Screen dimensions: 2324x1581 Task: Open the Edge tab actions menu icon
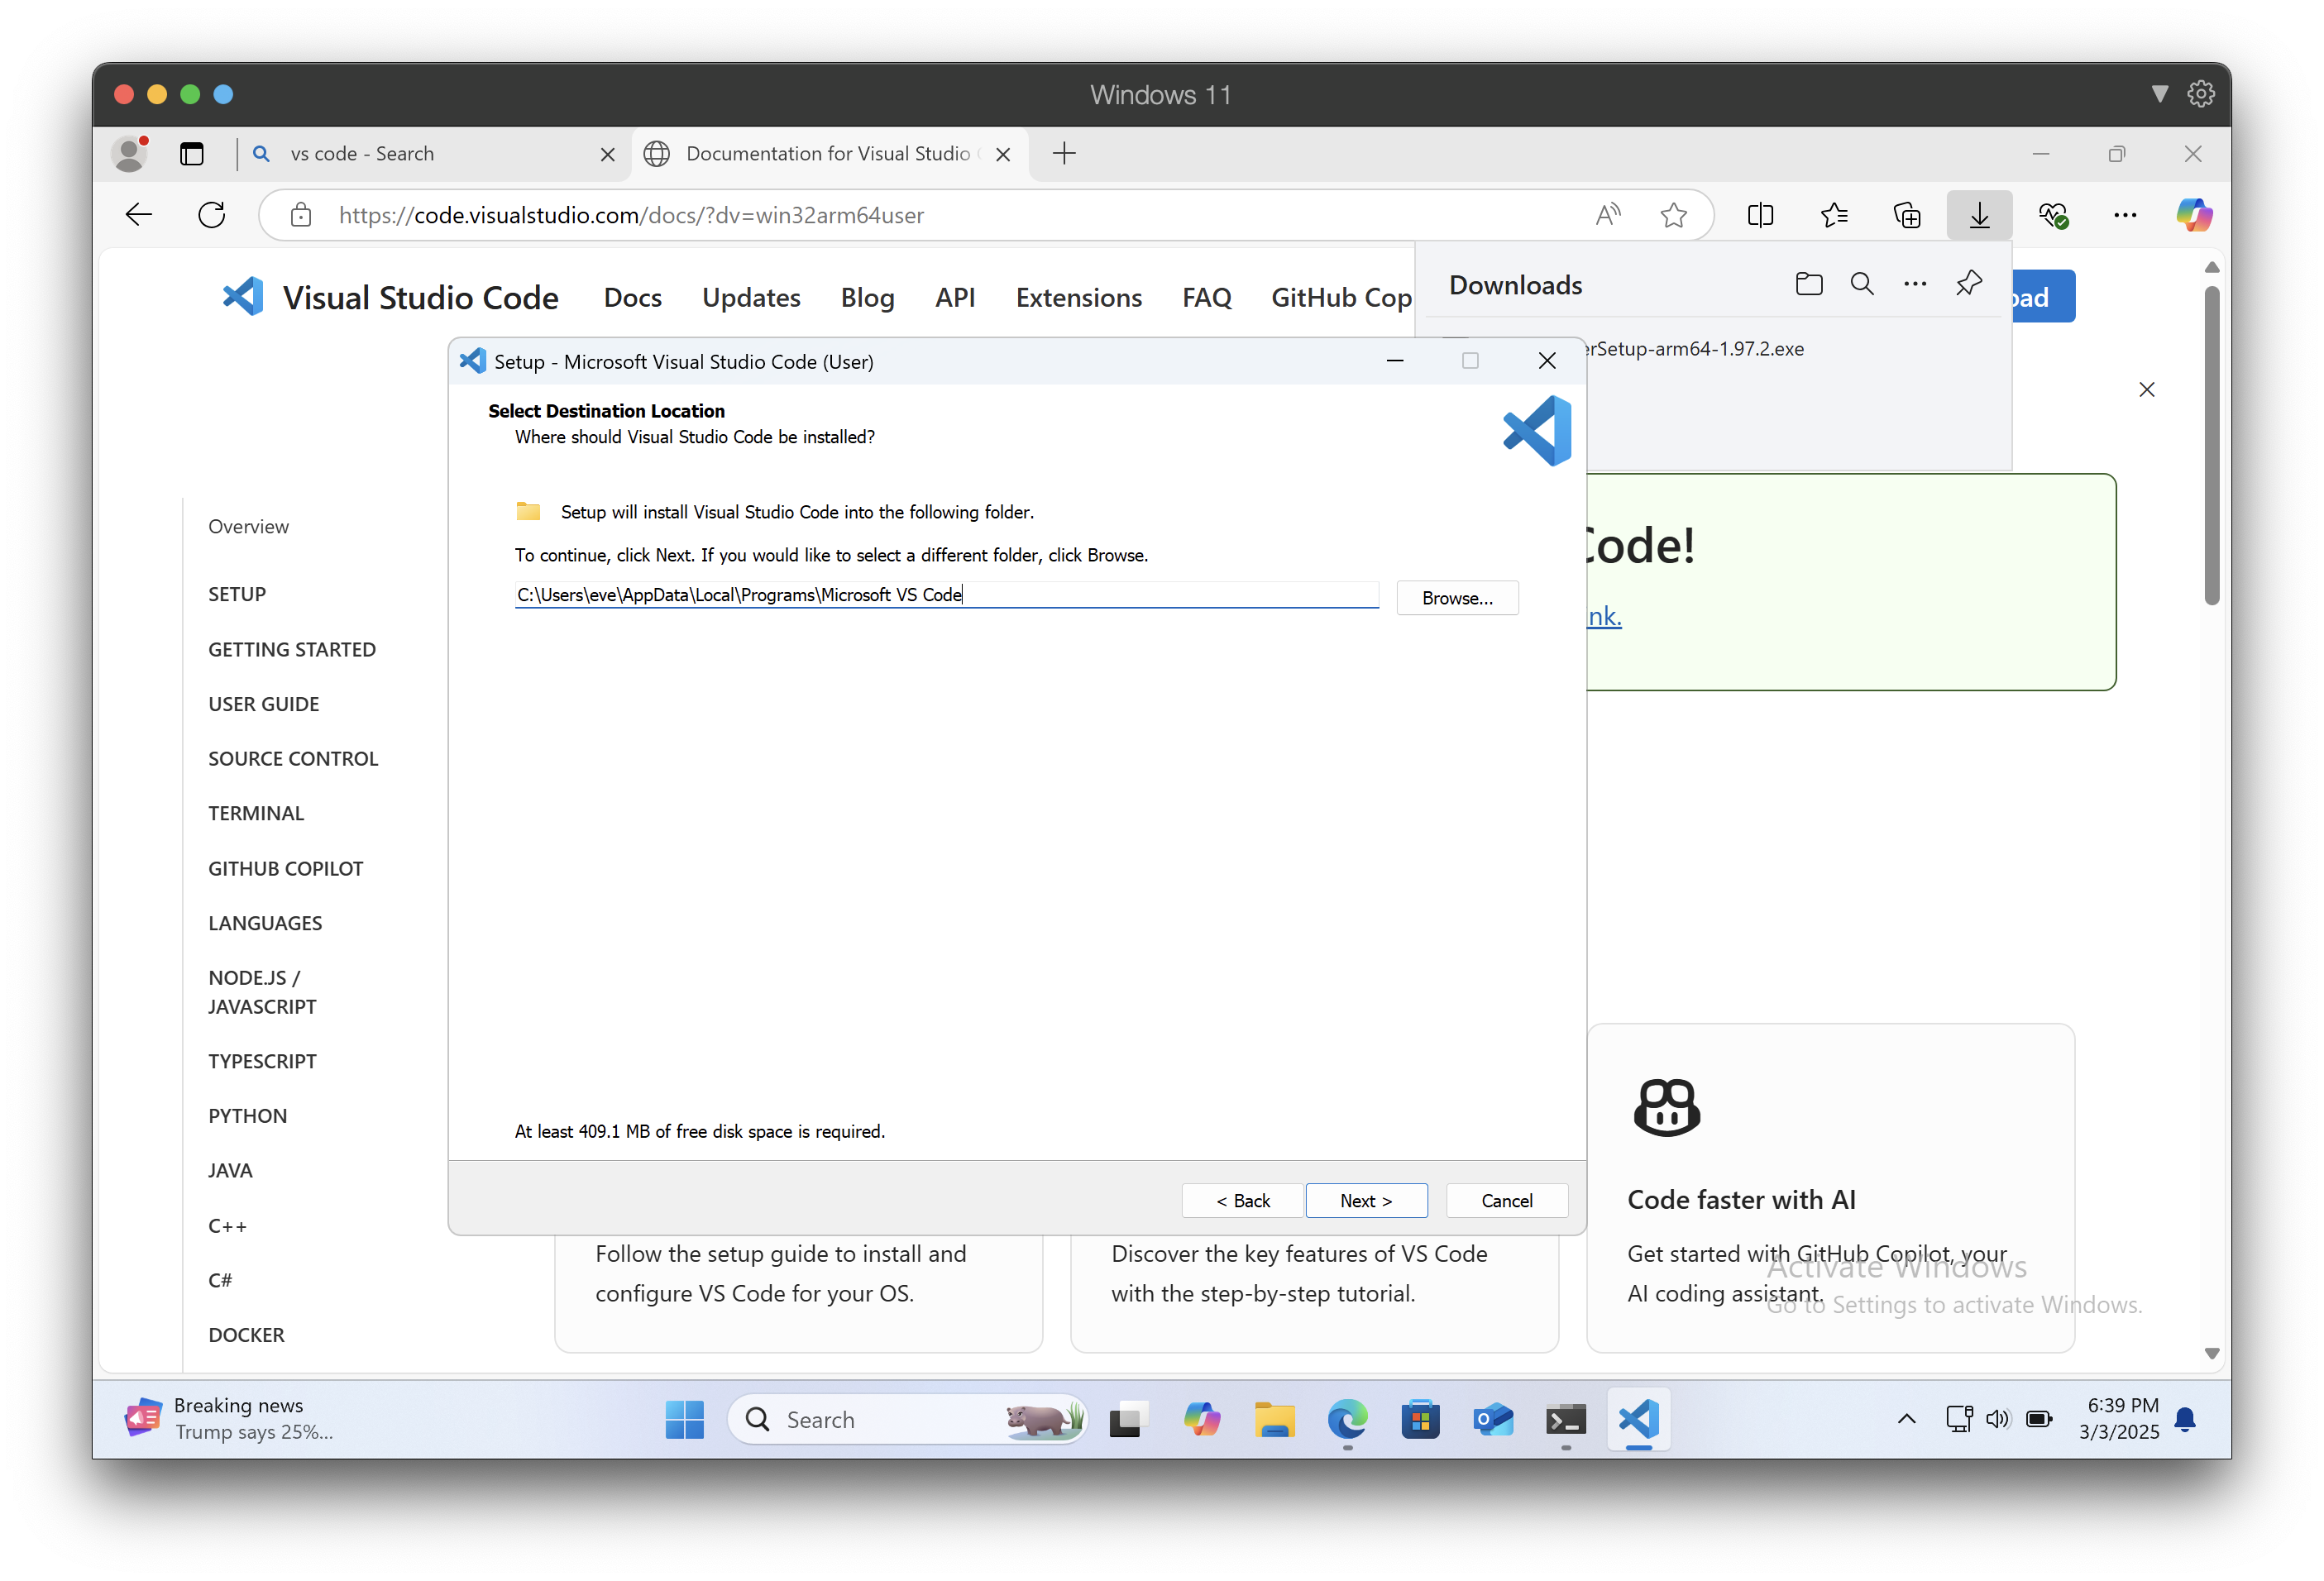191,153
